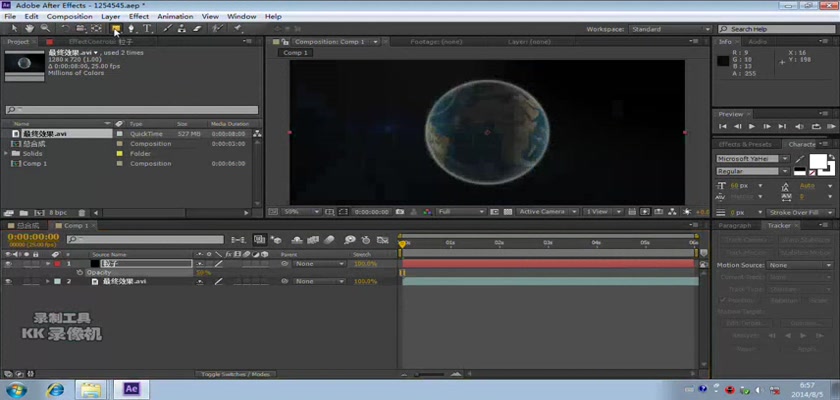This screenshot has width=840, height=400.
Task: Select the Unified Camera tool
Action: click(x=80, y=29)
